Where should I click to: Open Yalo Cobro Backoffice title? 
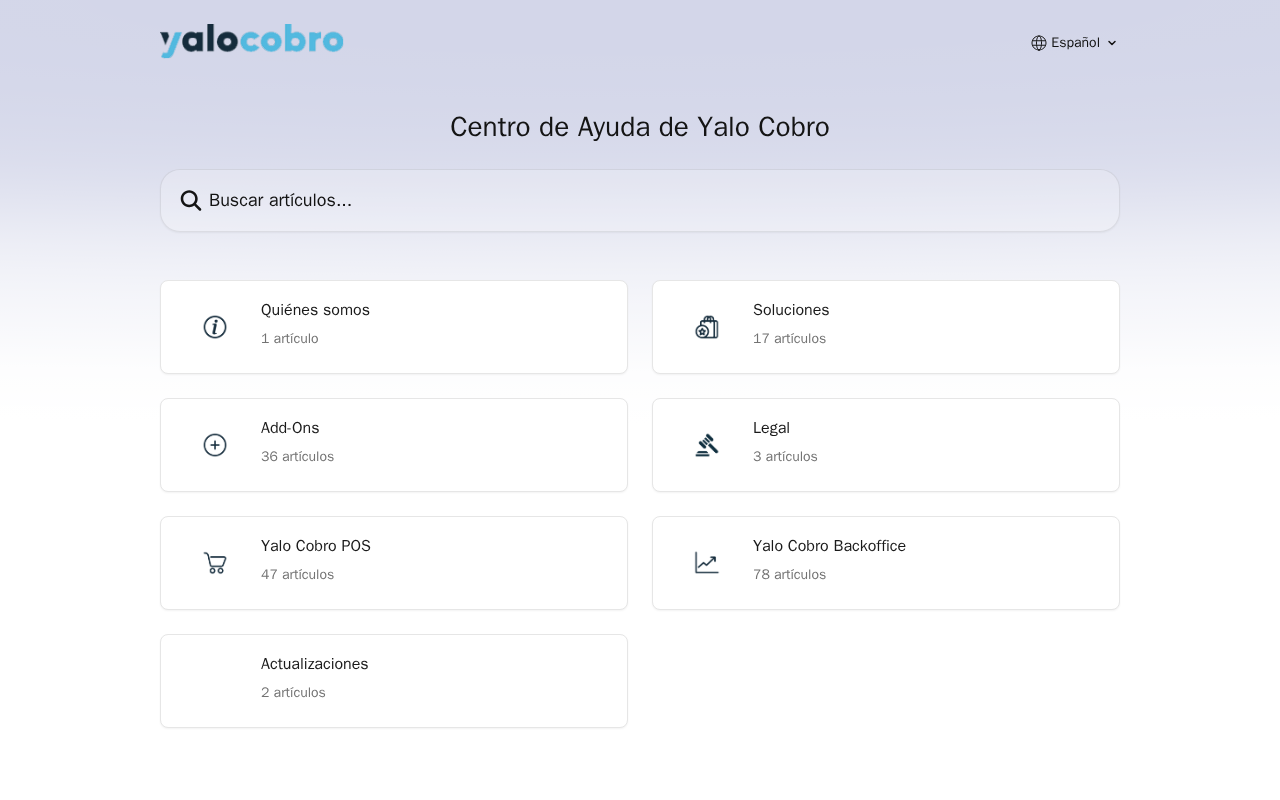(x=829, y=546)
